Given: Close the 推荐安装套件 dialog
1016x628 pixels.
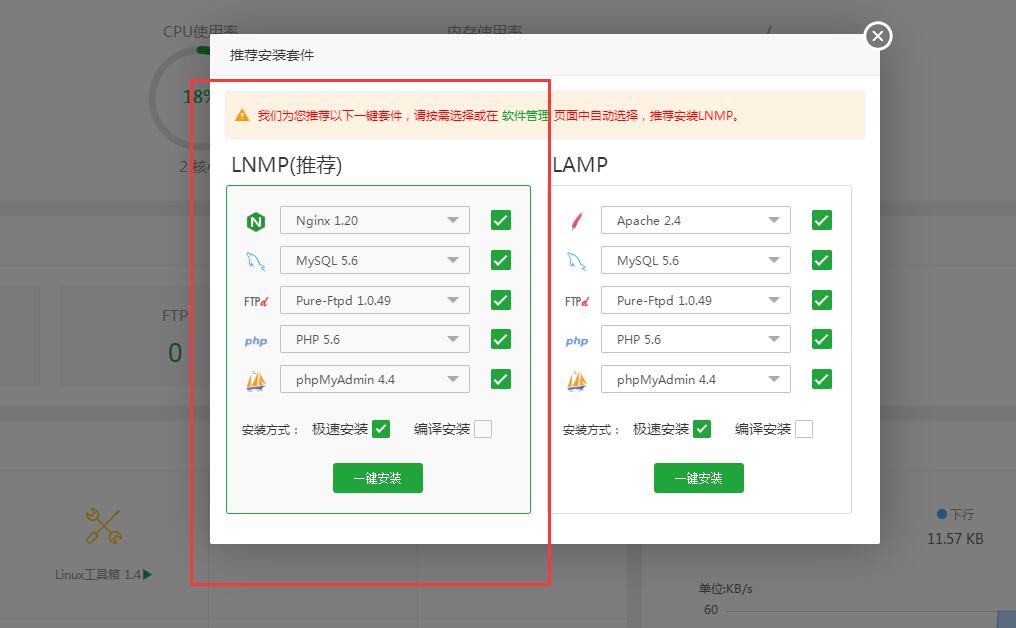Looking at the screenshot, I should point(877,37).
